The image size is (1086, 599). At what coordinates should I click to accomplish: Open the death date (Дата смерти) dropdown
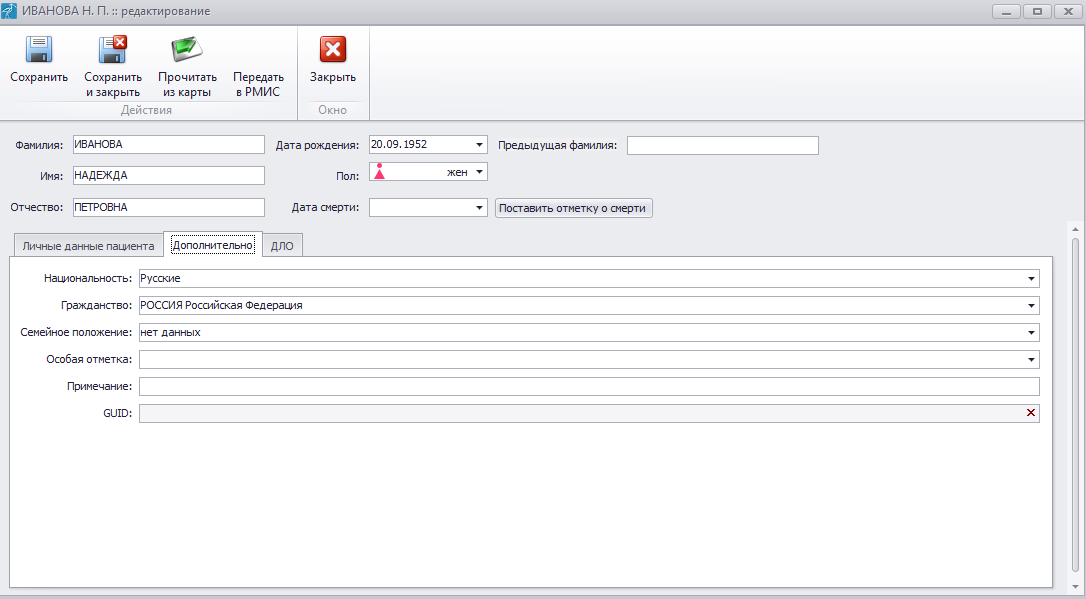480,208
